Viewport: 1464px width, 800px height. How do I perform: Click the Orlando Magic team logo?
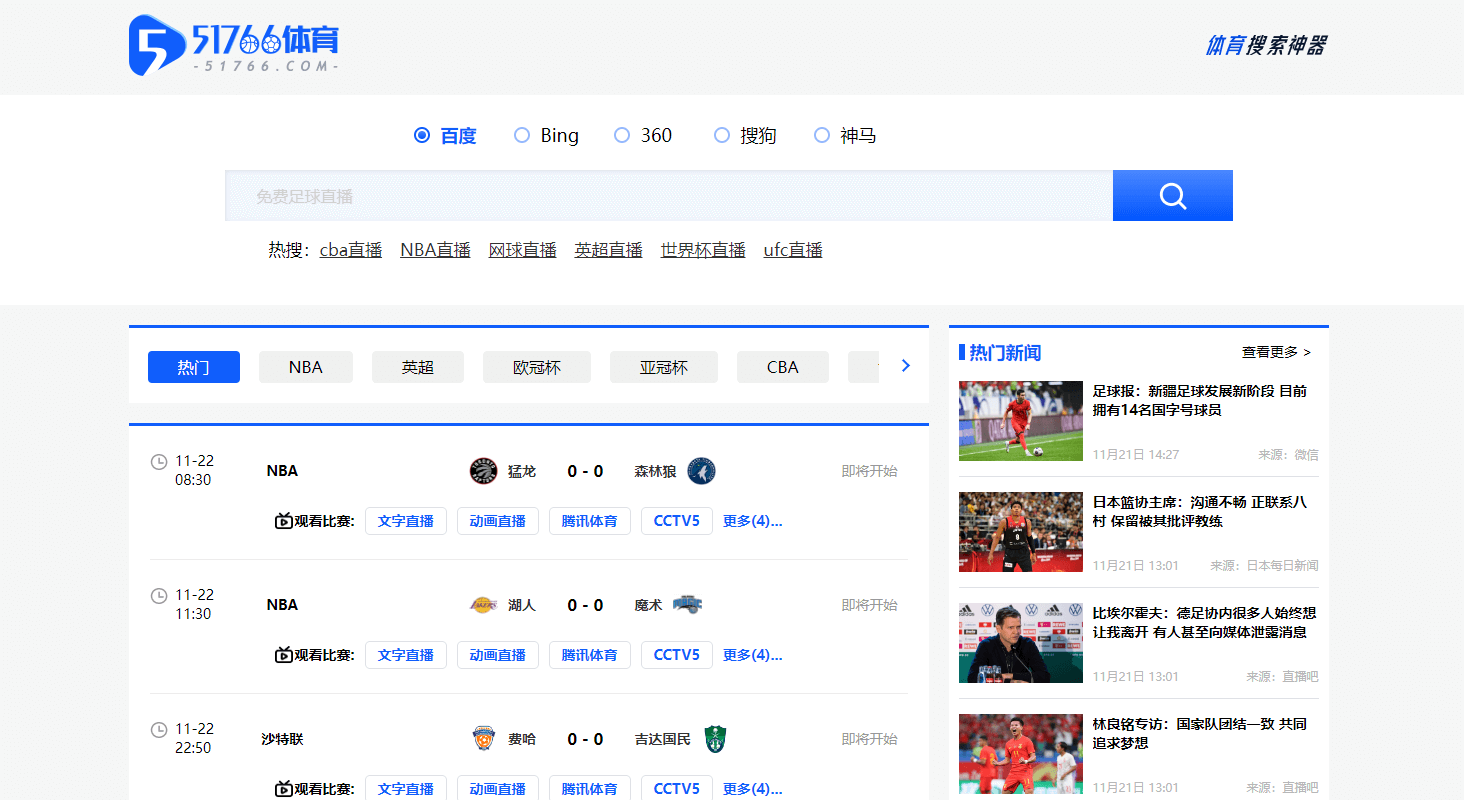pyautogui.click(x=687, y=605)
